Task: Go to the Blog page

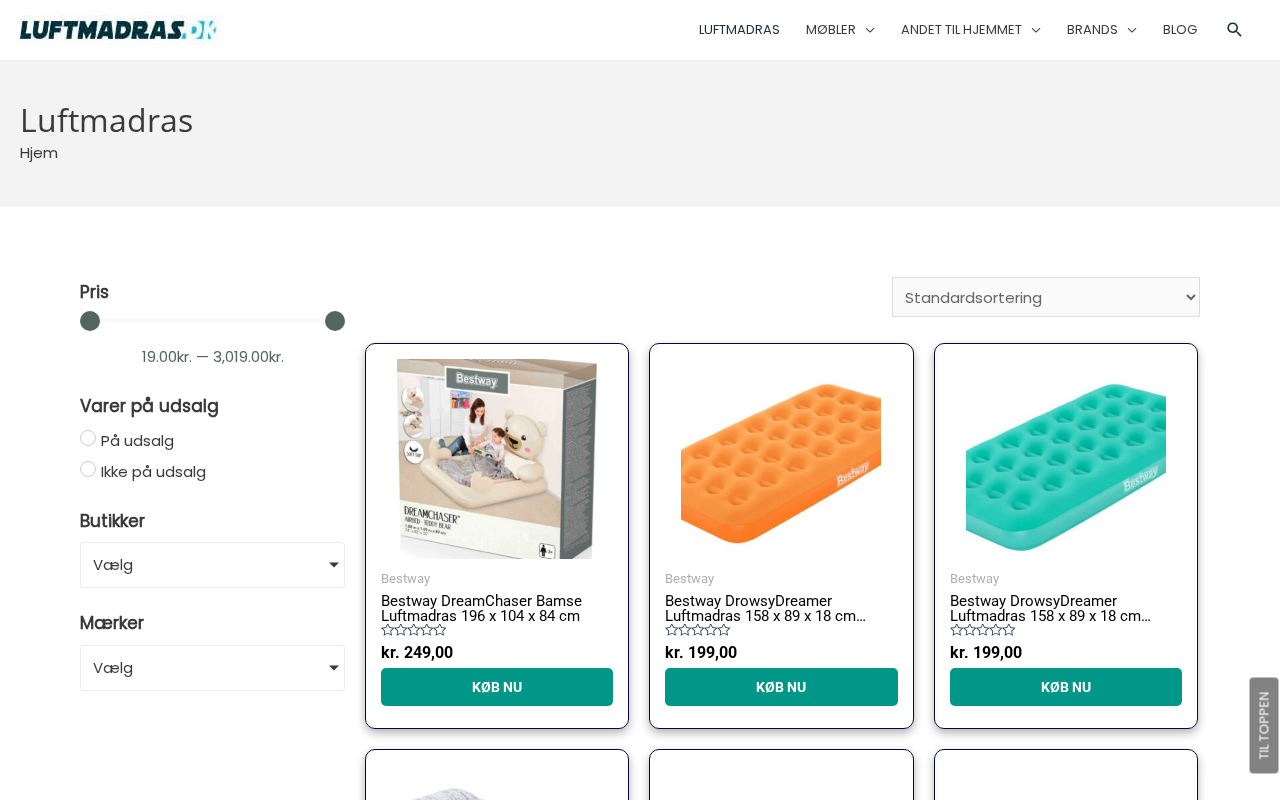Action: pos(1180,30)
